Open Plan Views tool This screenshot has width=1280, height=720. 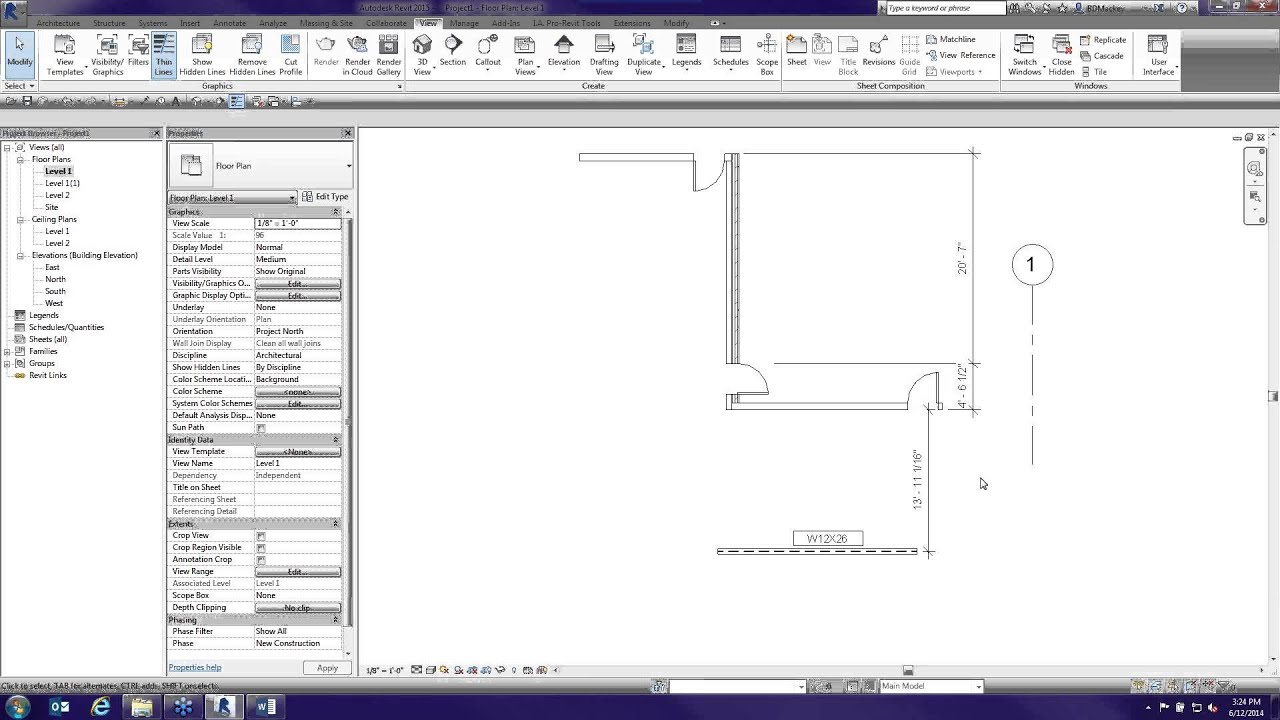point(525,54)
